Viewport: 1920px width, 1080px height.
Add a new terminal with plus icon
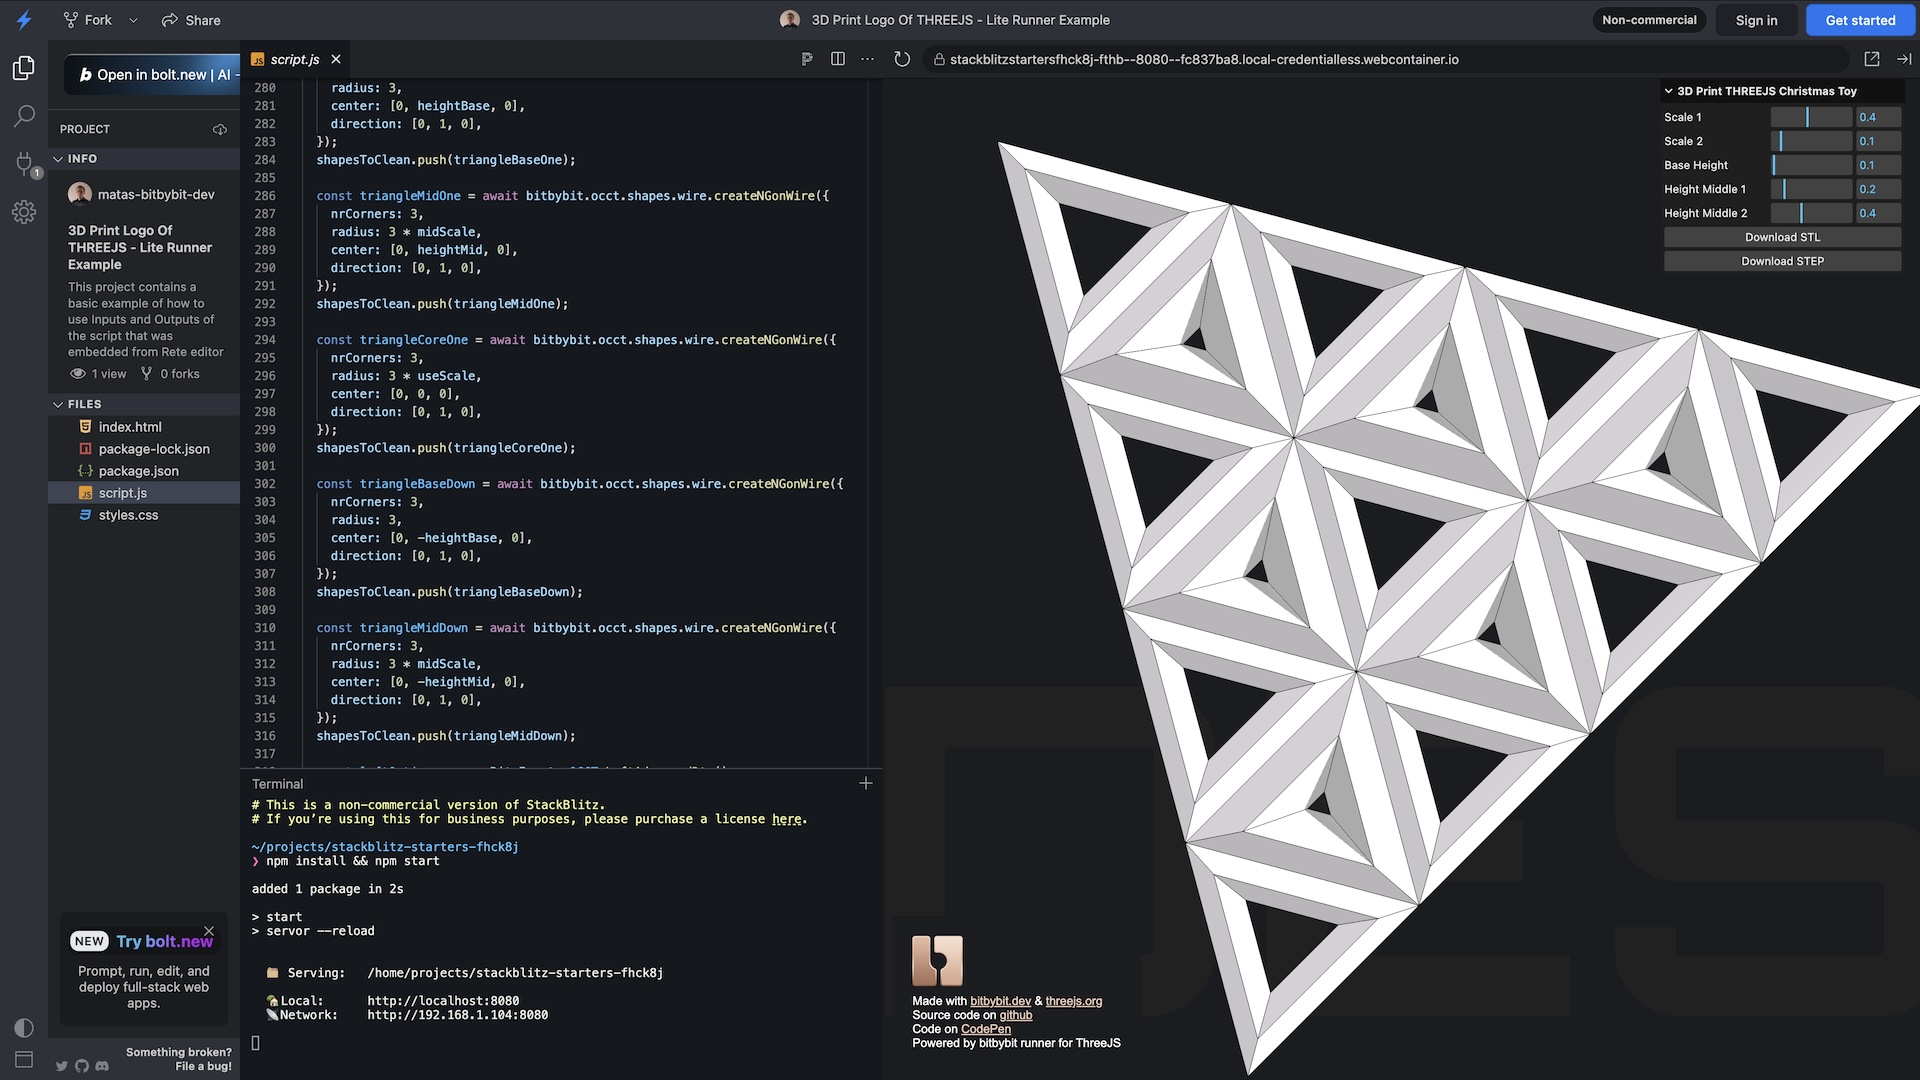866,783
